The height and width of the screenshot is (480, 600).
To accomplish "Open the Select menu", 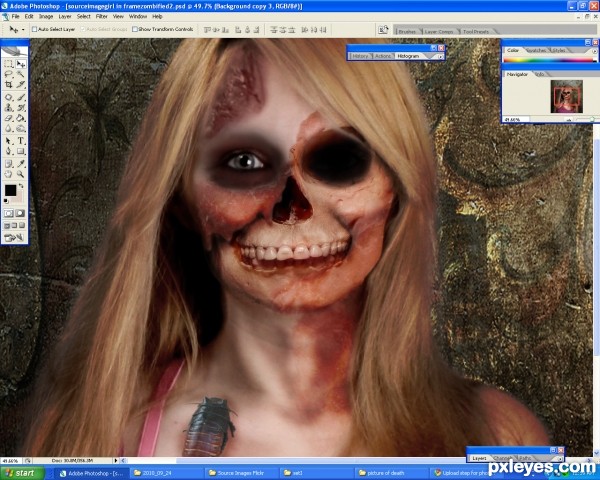I will tap(83, 16).
